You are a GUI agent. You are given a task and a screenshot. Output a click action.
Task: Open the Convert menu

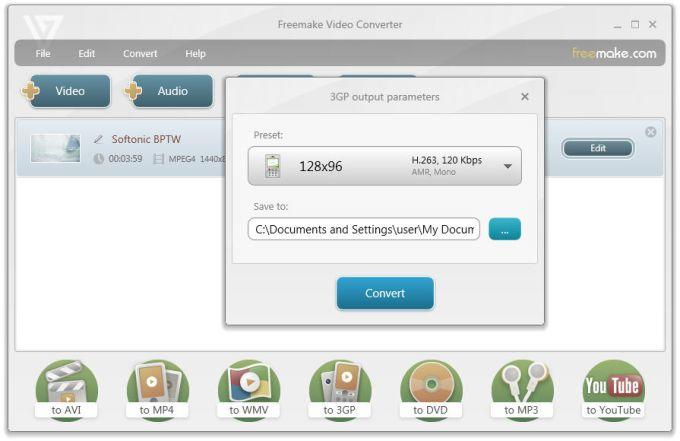point(140,54)
